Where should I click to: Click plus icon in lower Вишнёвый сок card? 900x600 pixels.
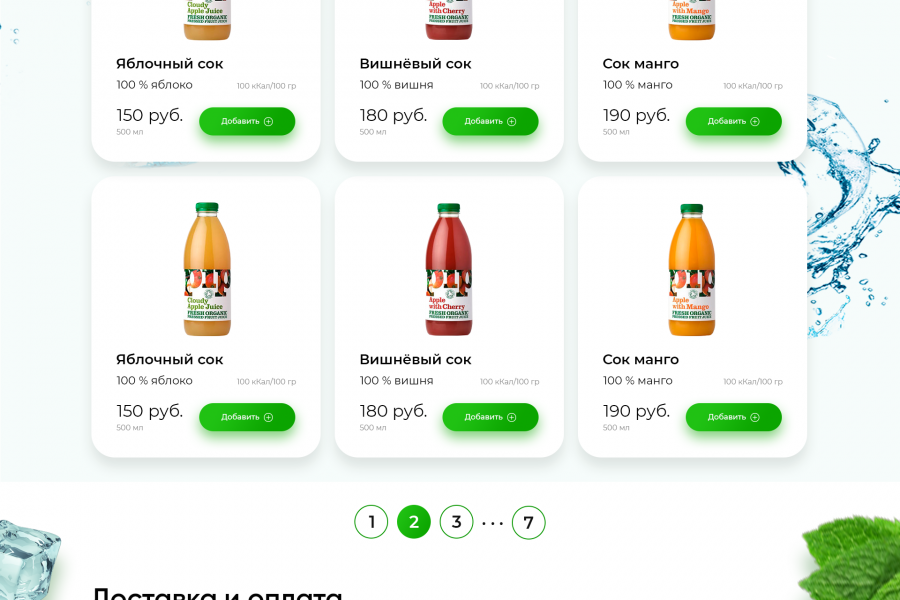tap(511, 418)
